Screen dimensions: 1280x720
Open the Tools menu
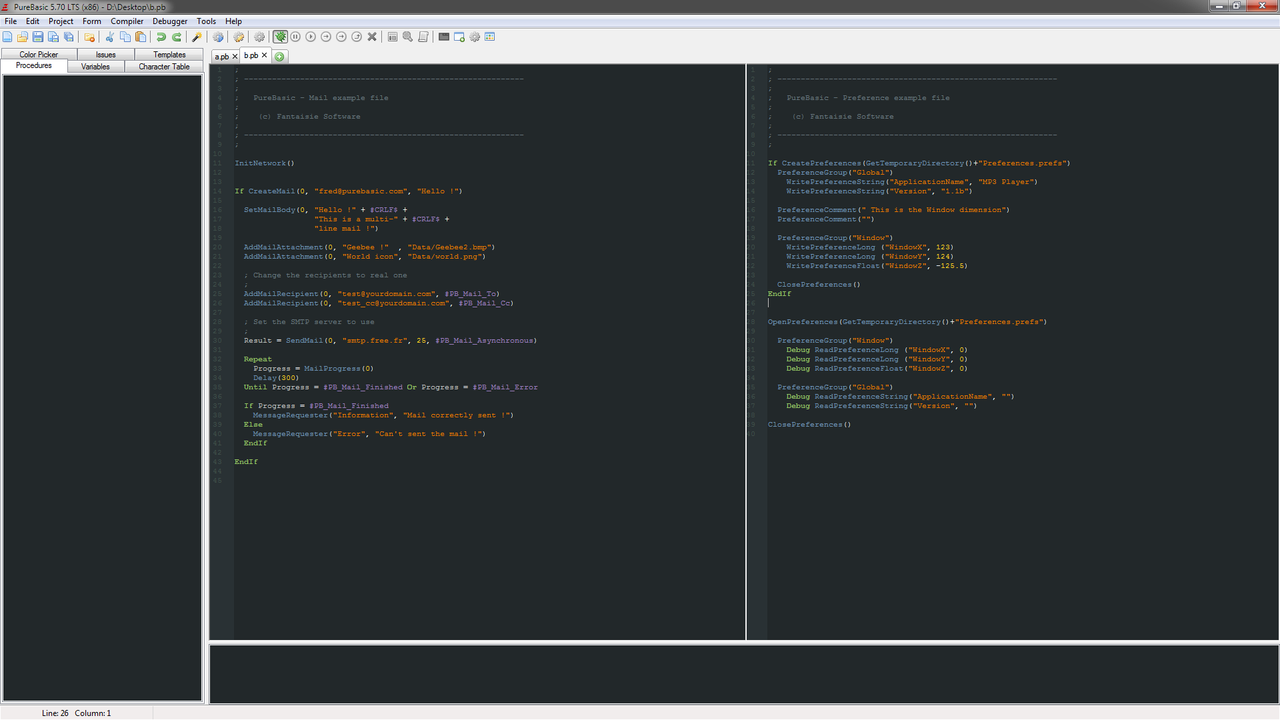206,21
